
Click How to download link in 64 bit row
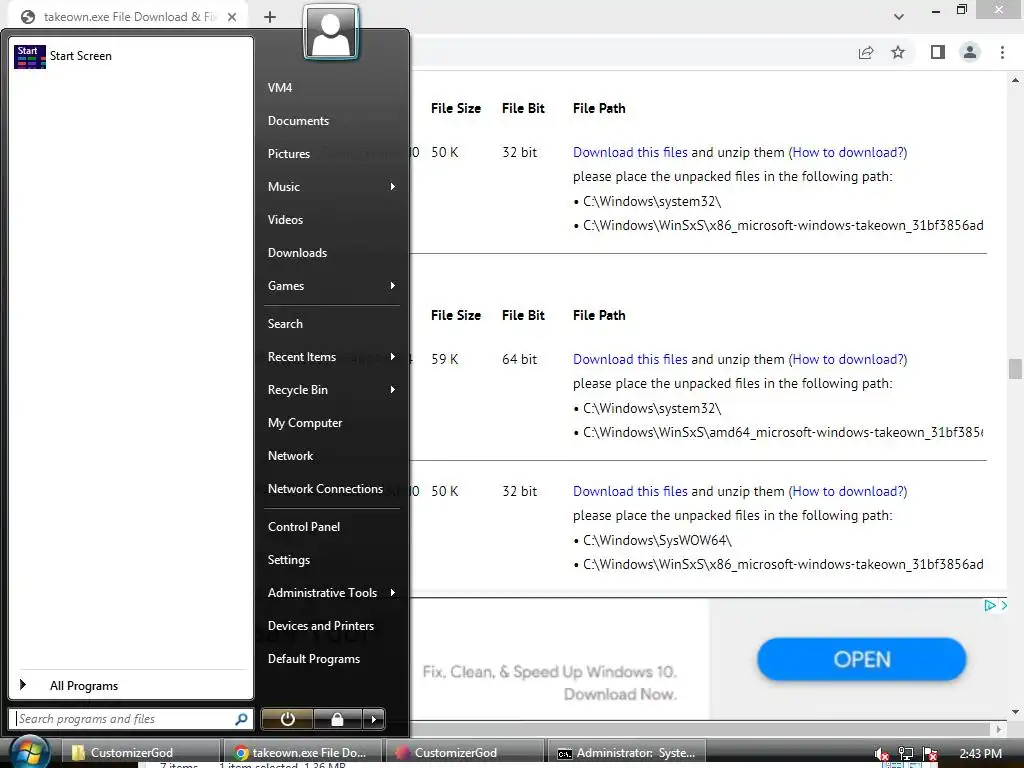pyautogui.click(x=848, y=359)
